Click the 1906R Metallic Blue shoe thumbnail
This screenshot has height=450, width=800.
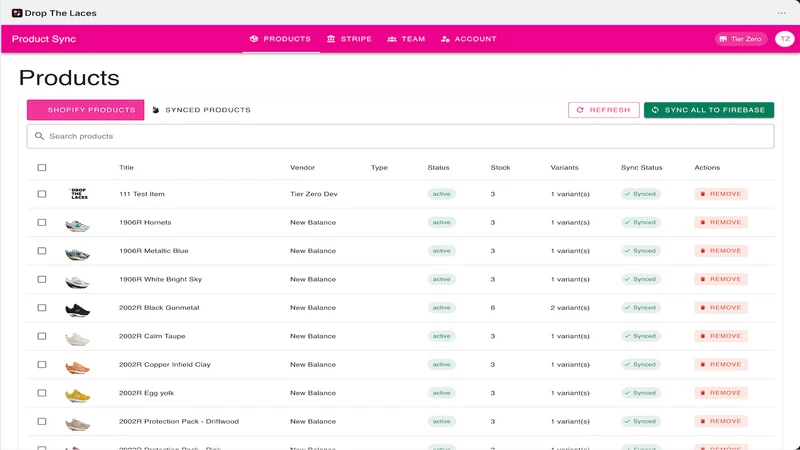[78, 254]
